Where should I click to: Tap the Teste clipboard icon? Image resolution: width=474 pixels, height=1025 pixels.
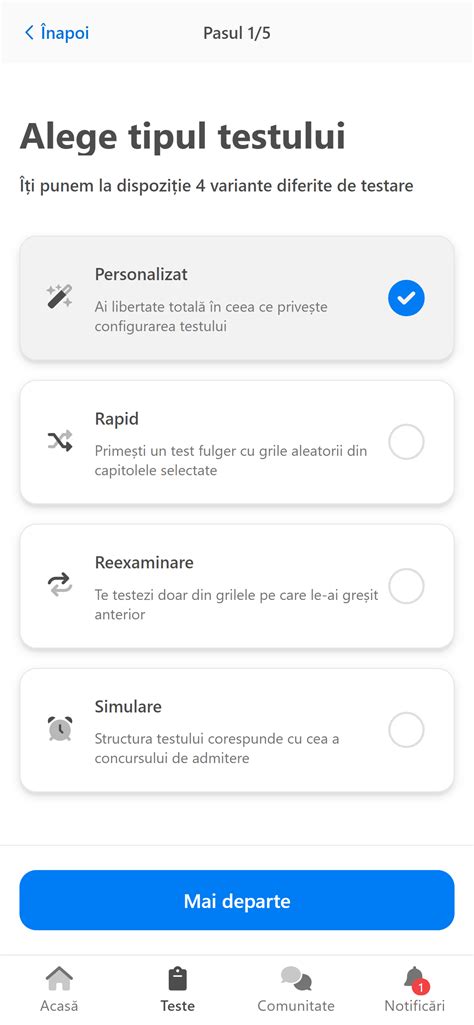[177, 979]
